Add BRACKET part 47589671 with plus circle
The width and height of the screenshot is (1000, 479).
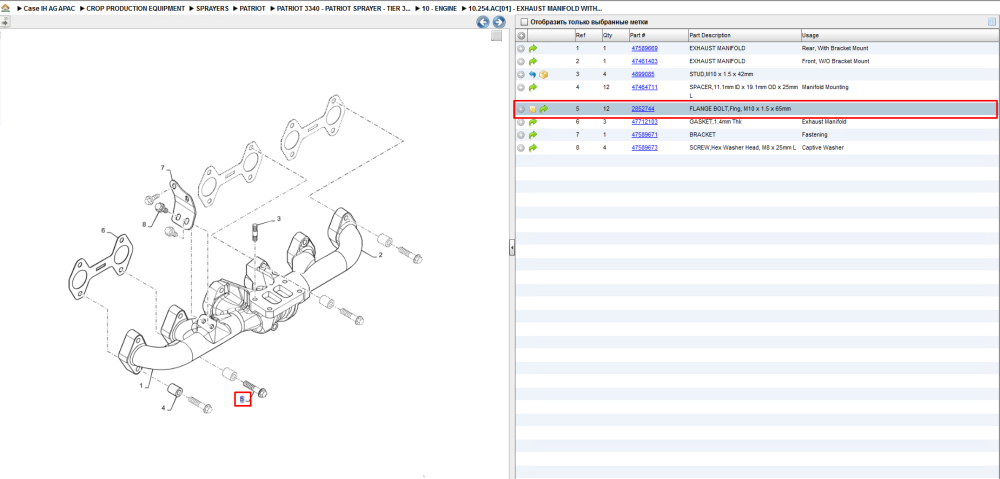[521, 135]
